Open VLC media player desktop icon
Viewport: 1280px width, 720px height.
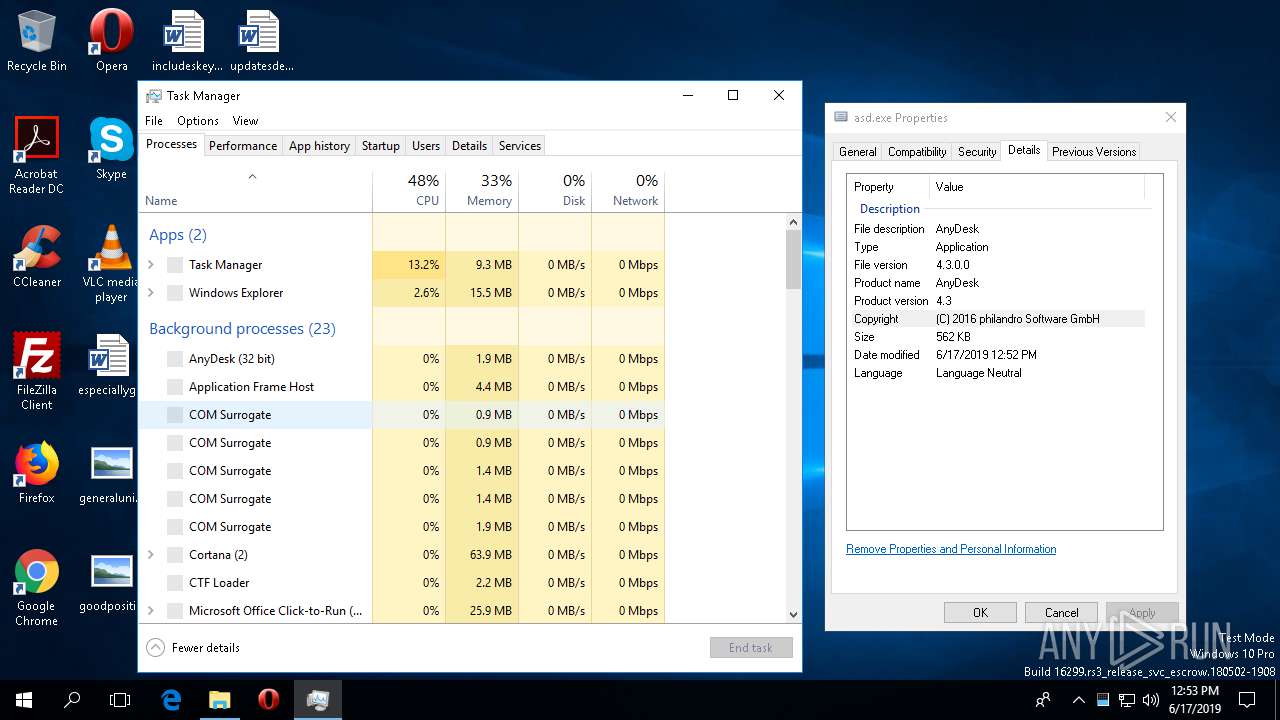point(111,264)
